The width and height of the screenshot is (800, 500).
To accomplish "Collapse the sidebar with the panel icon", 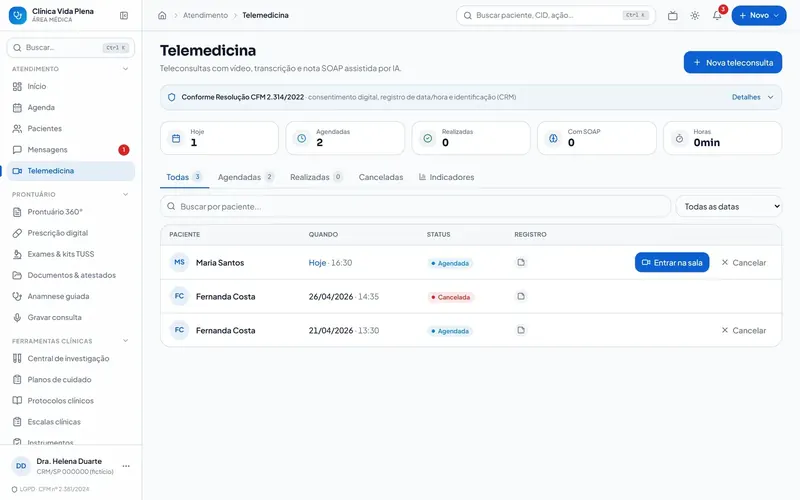I will click(x=124, y=15).
